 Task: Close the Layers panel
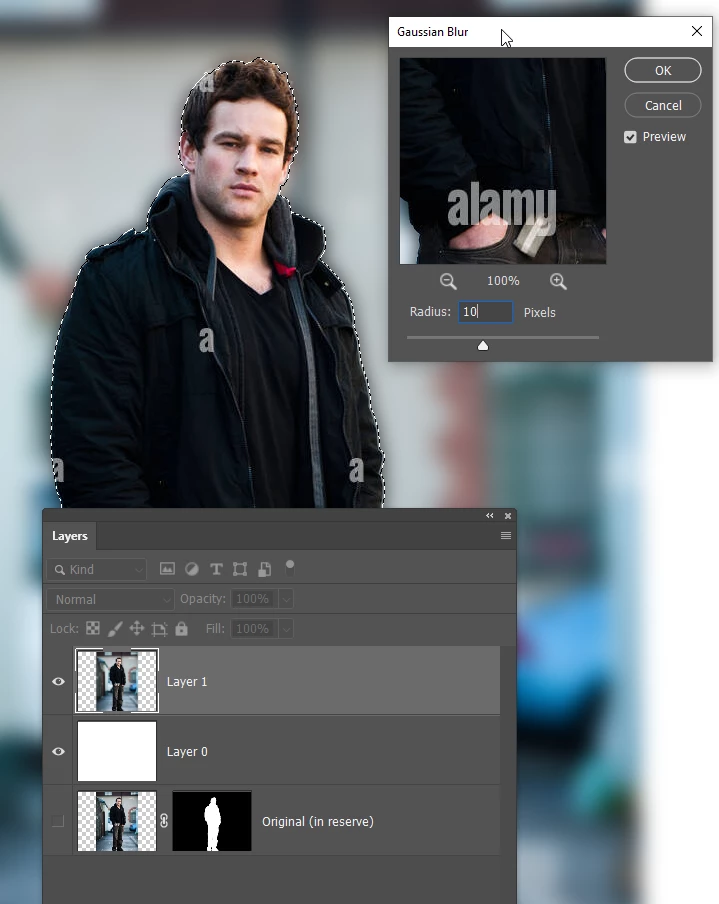point(508,516)
